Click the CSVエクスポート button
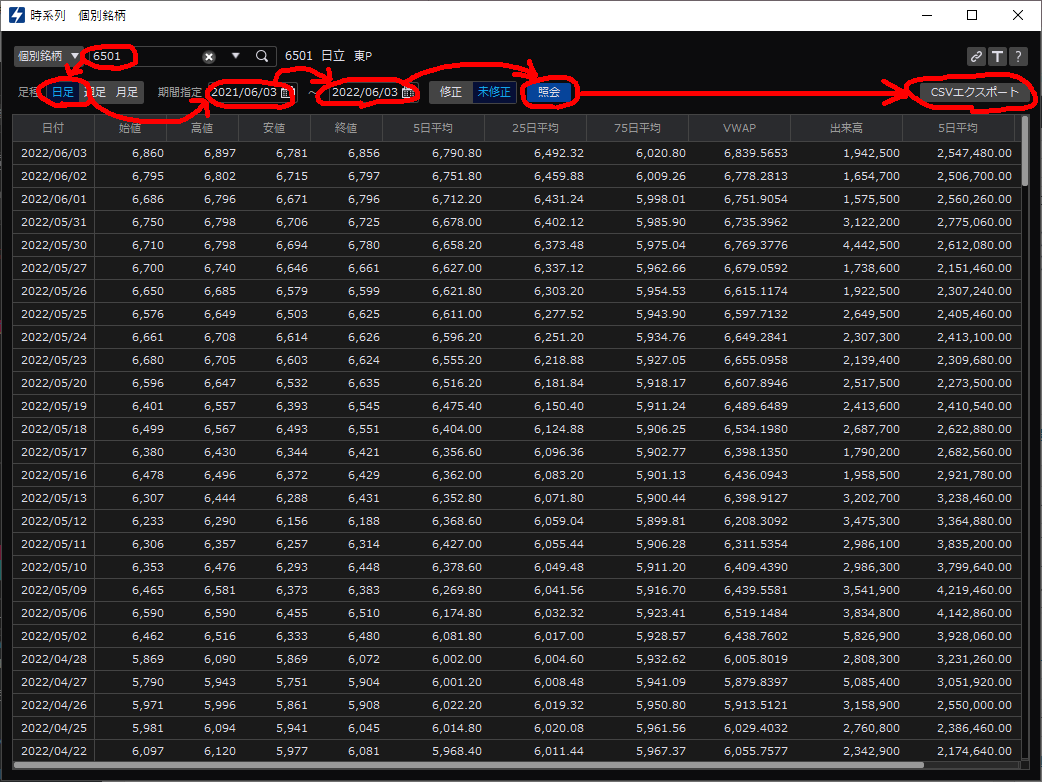The width and height of the screenshot is (1042, 782). click(973, 92)
